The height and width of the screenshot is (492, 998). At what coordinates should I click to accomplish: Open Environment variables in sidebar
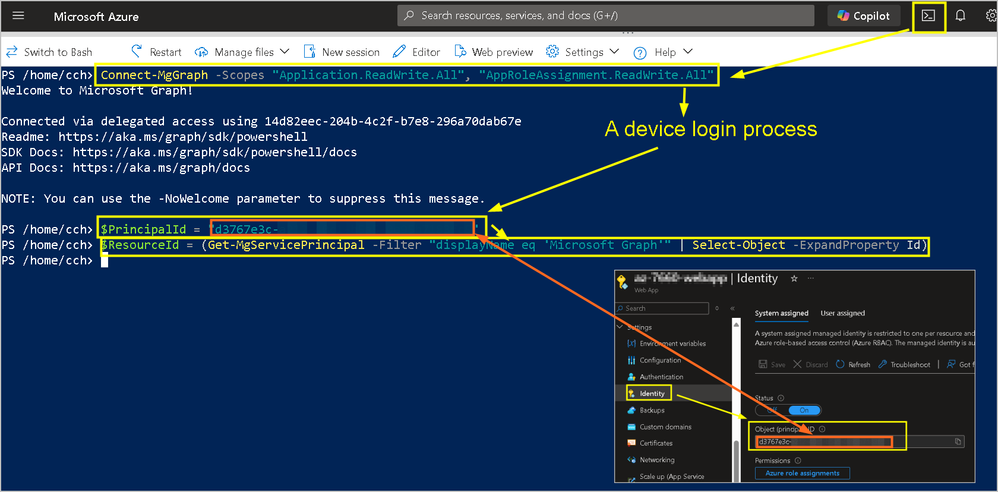(666, 344)
